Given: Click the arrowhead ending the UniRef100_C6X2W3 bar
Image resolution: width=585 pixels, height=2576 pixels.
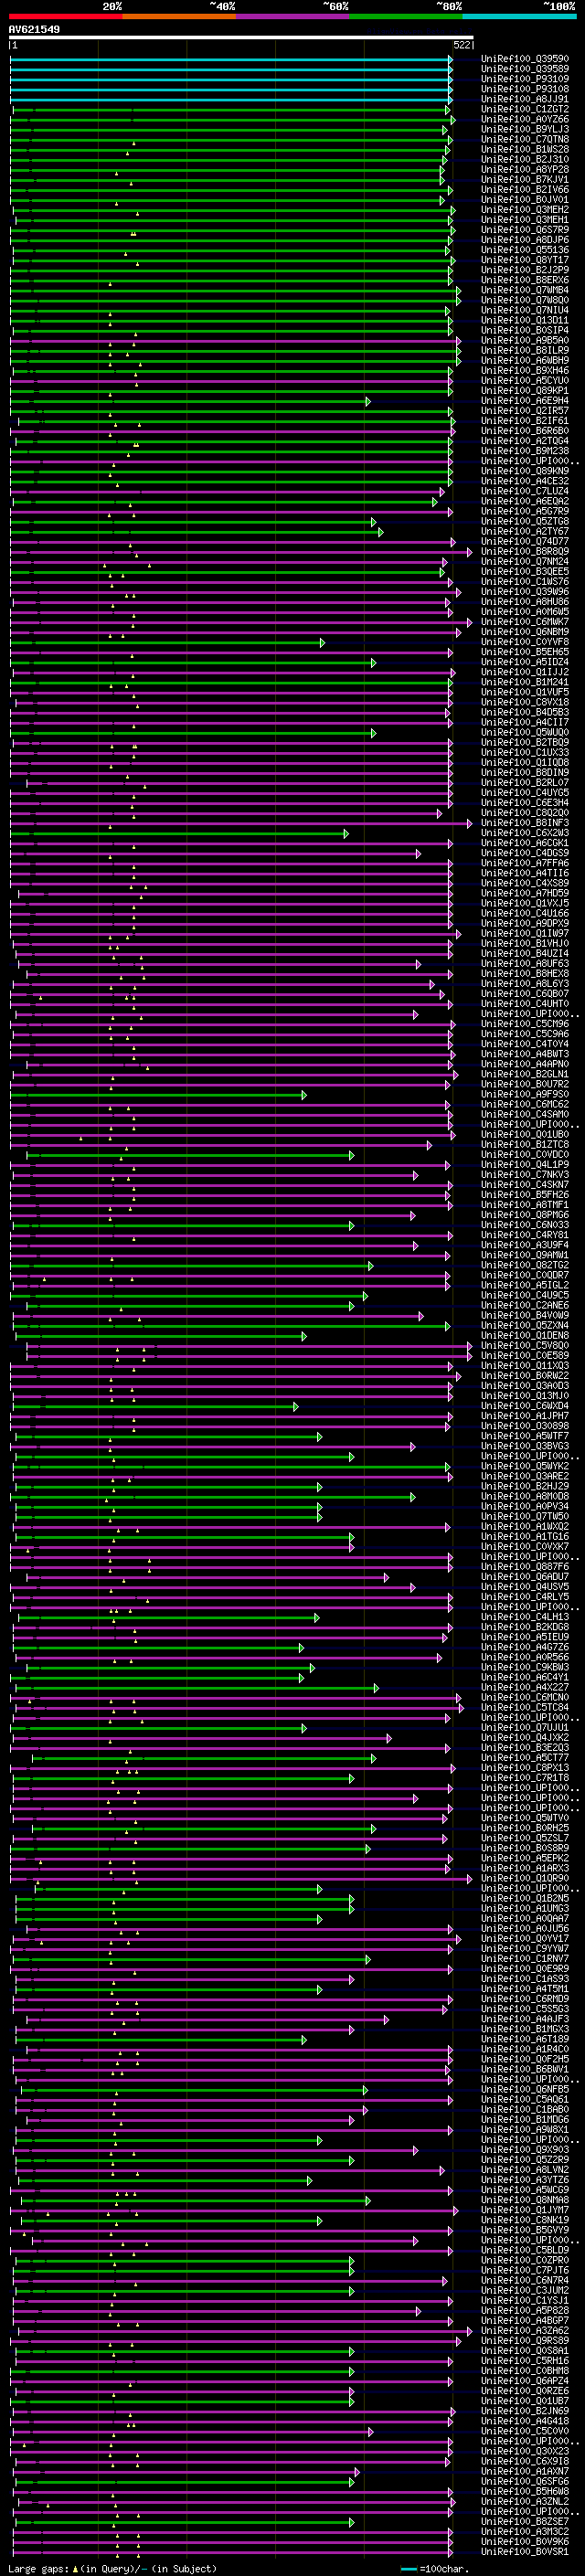Looking at the screenshot, I should point(346,833).
